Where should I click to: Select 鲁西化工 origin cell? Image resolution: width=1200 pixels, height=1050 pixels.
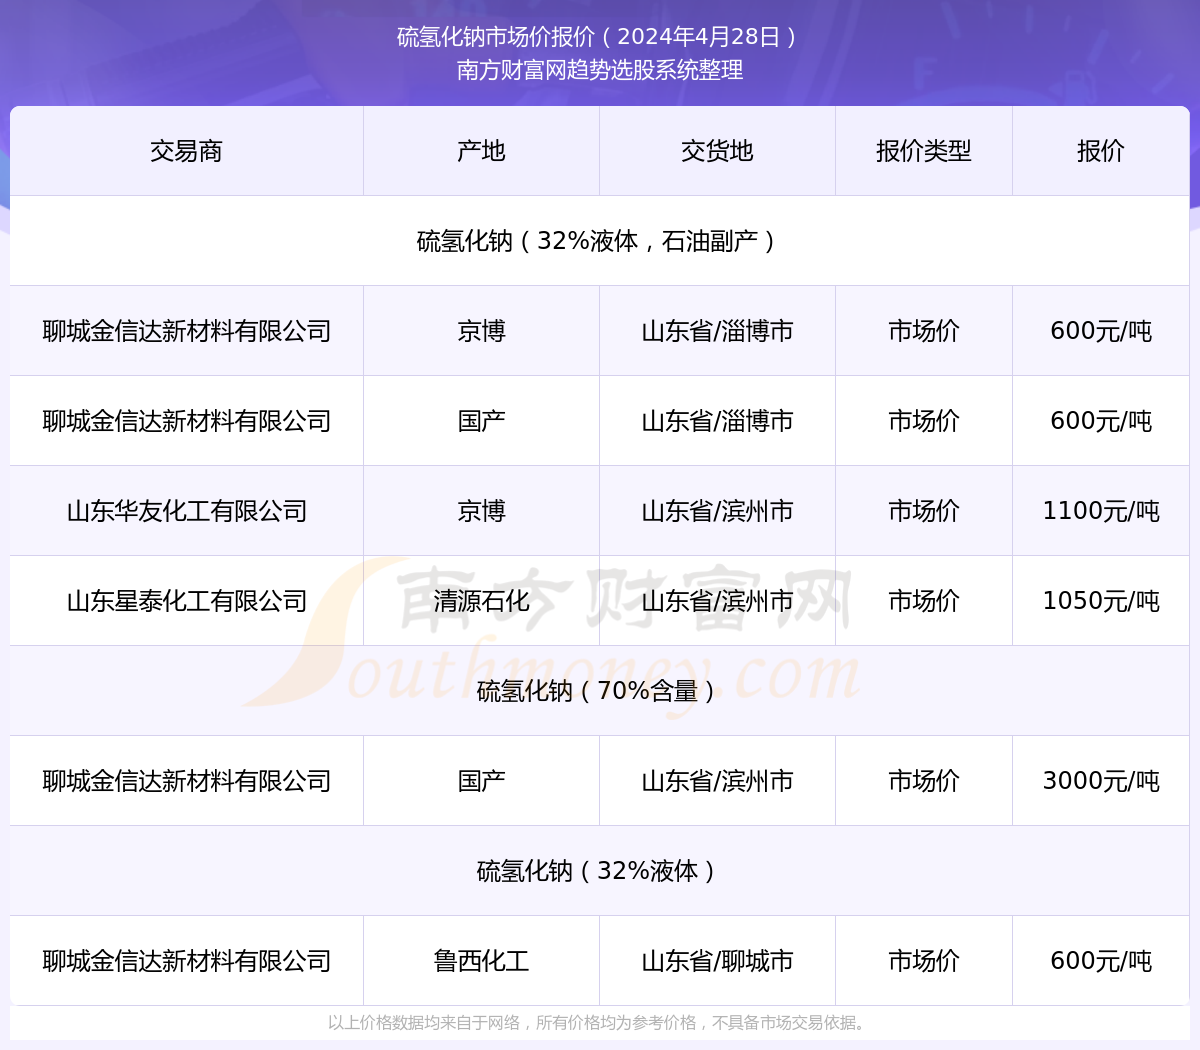click(481, 961)
